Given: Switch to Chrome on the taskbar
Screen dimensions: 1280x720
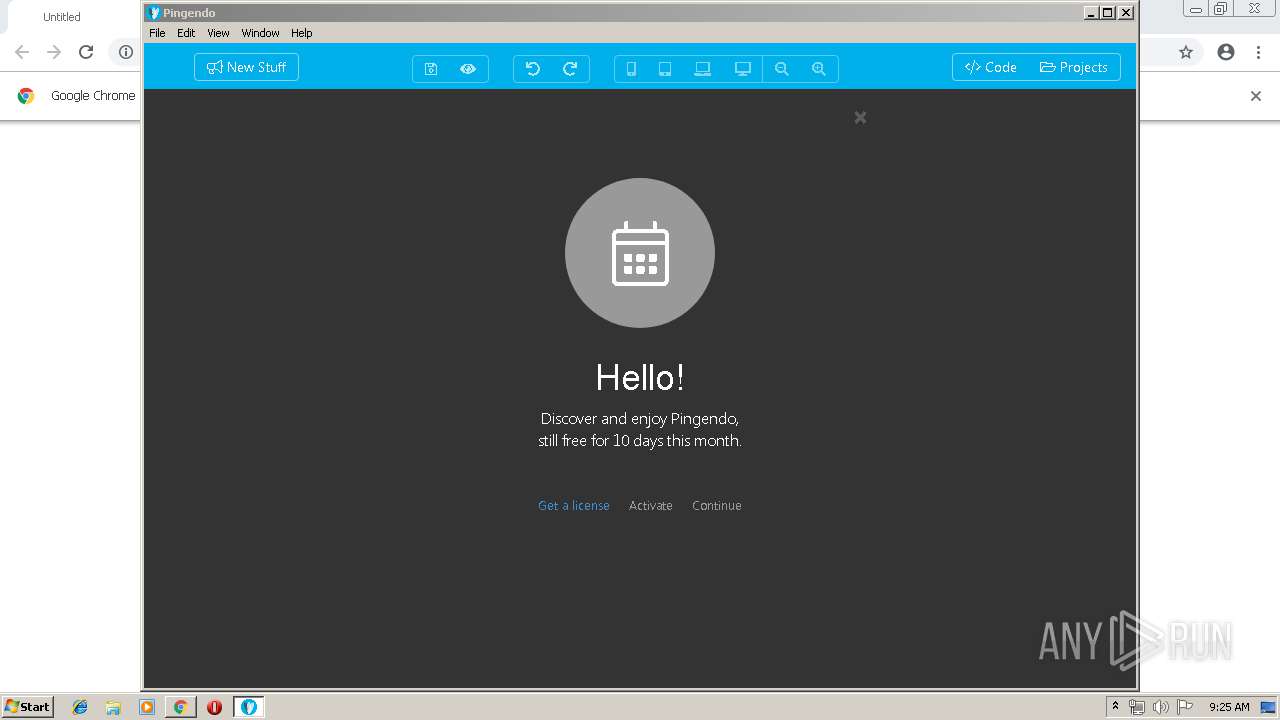Looking at the screenshot, I should 180,707.
